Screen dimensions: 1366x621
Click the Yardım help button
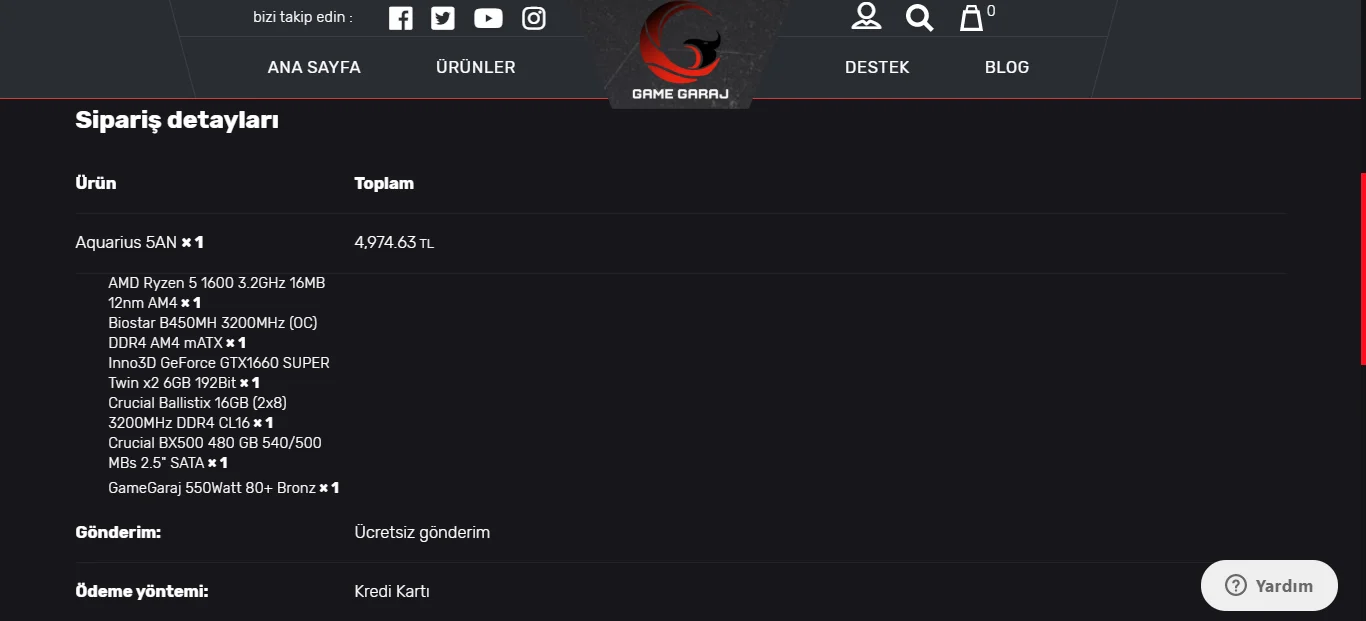point(1269,586)
